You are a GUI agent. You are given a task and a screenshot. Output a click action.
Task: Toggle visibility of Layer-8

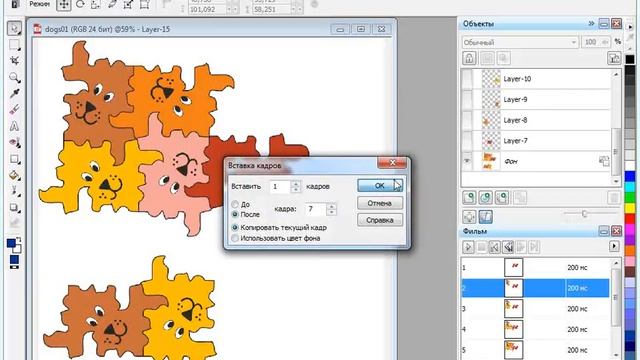[467, 120]
